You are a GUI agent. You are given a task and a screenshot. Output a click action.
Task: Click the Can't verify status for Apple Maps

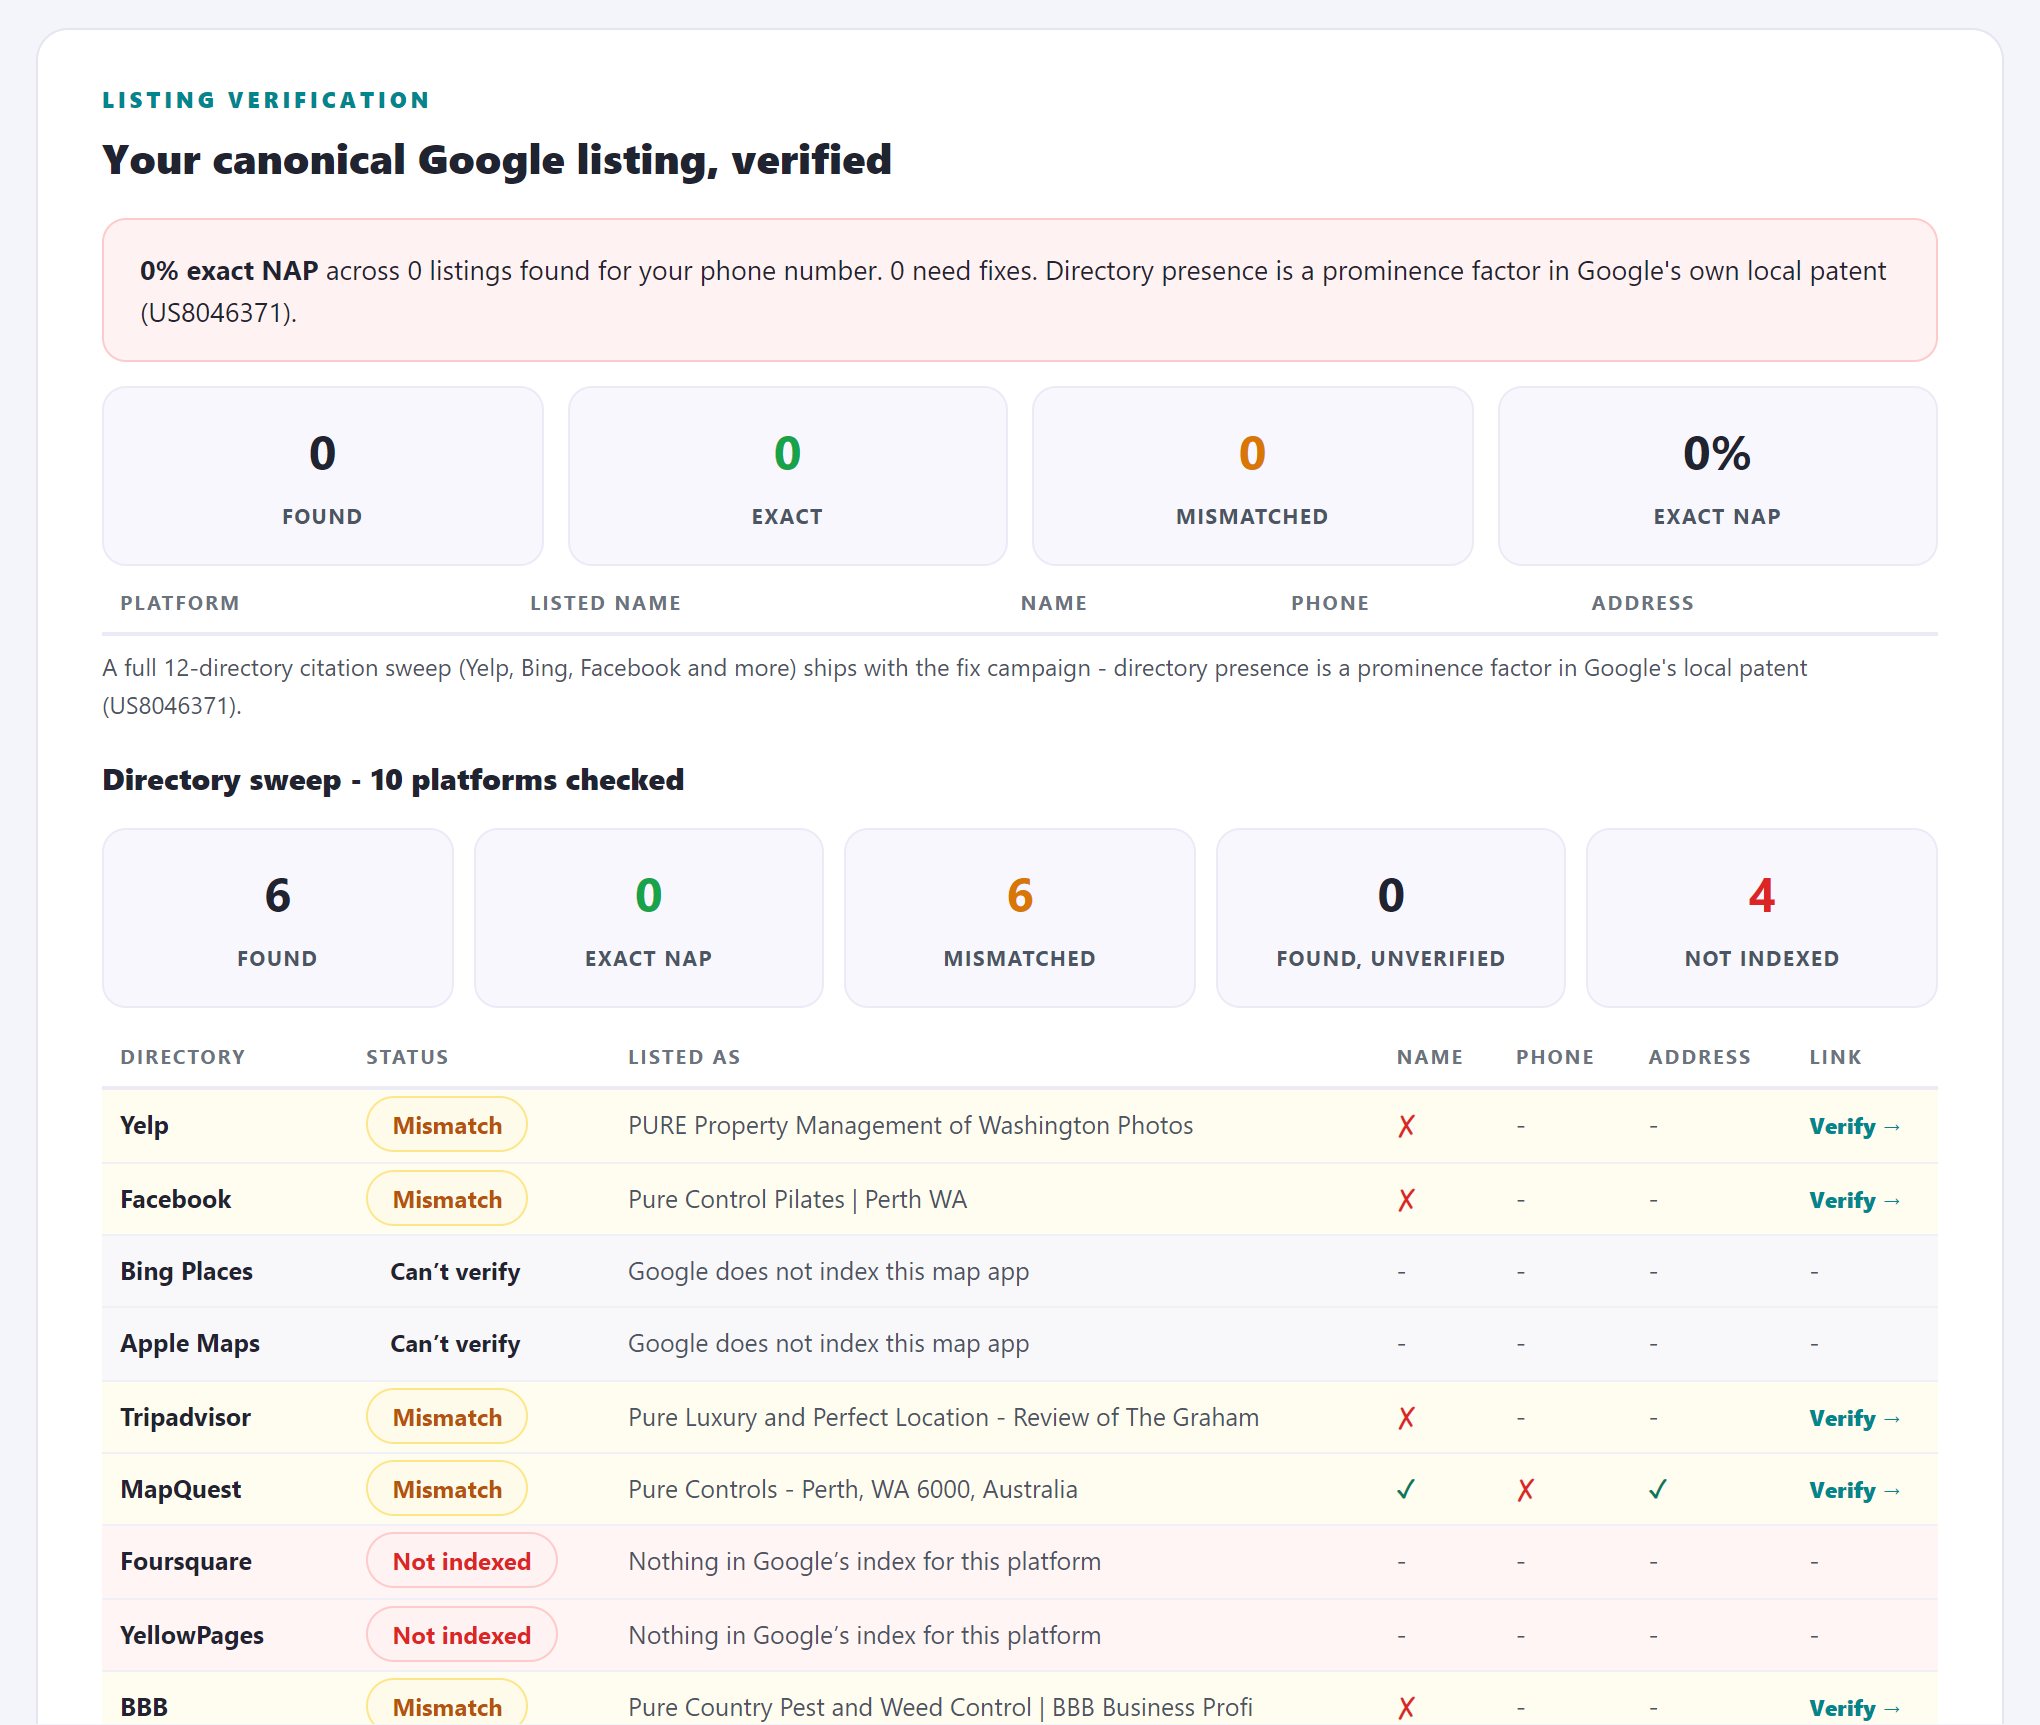(x=455, y=1344)
